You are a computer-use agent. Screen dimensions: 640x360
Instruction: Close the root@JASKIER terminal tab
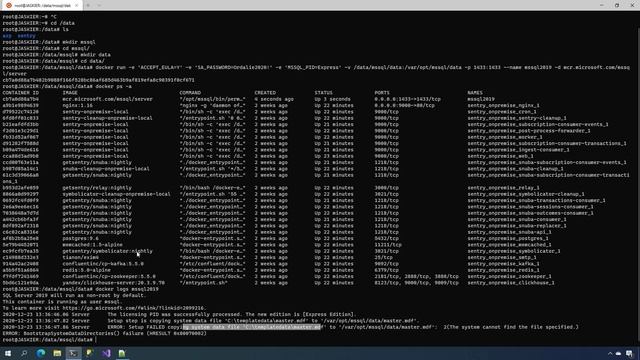click(76, 5)
